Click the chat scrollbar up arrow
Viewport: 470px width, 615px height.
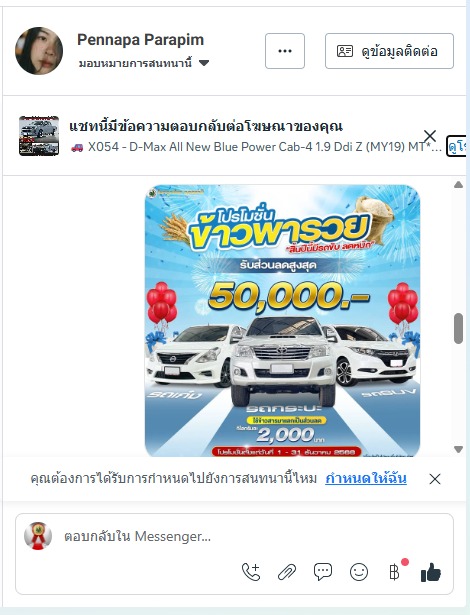pos(458,185)
